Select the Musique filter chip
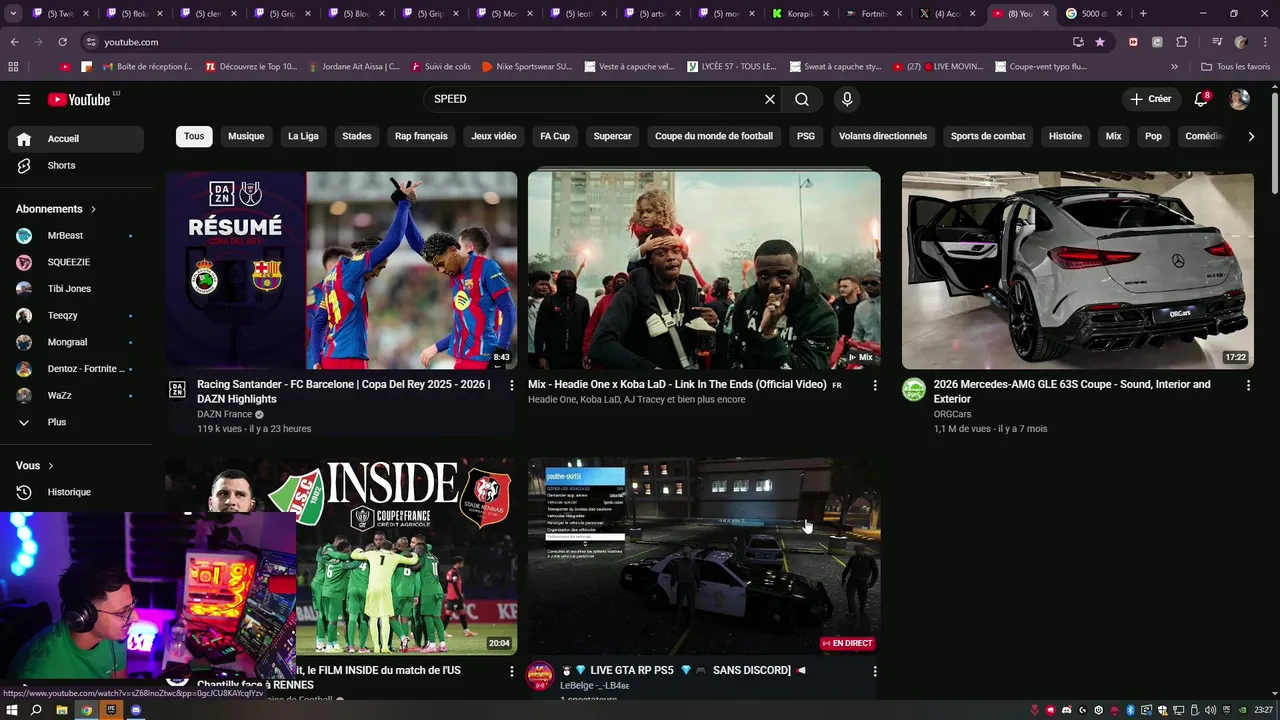Viewport: 1280px width, 720px height. point(246,136)
